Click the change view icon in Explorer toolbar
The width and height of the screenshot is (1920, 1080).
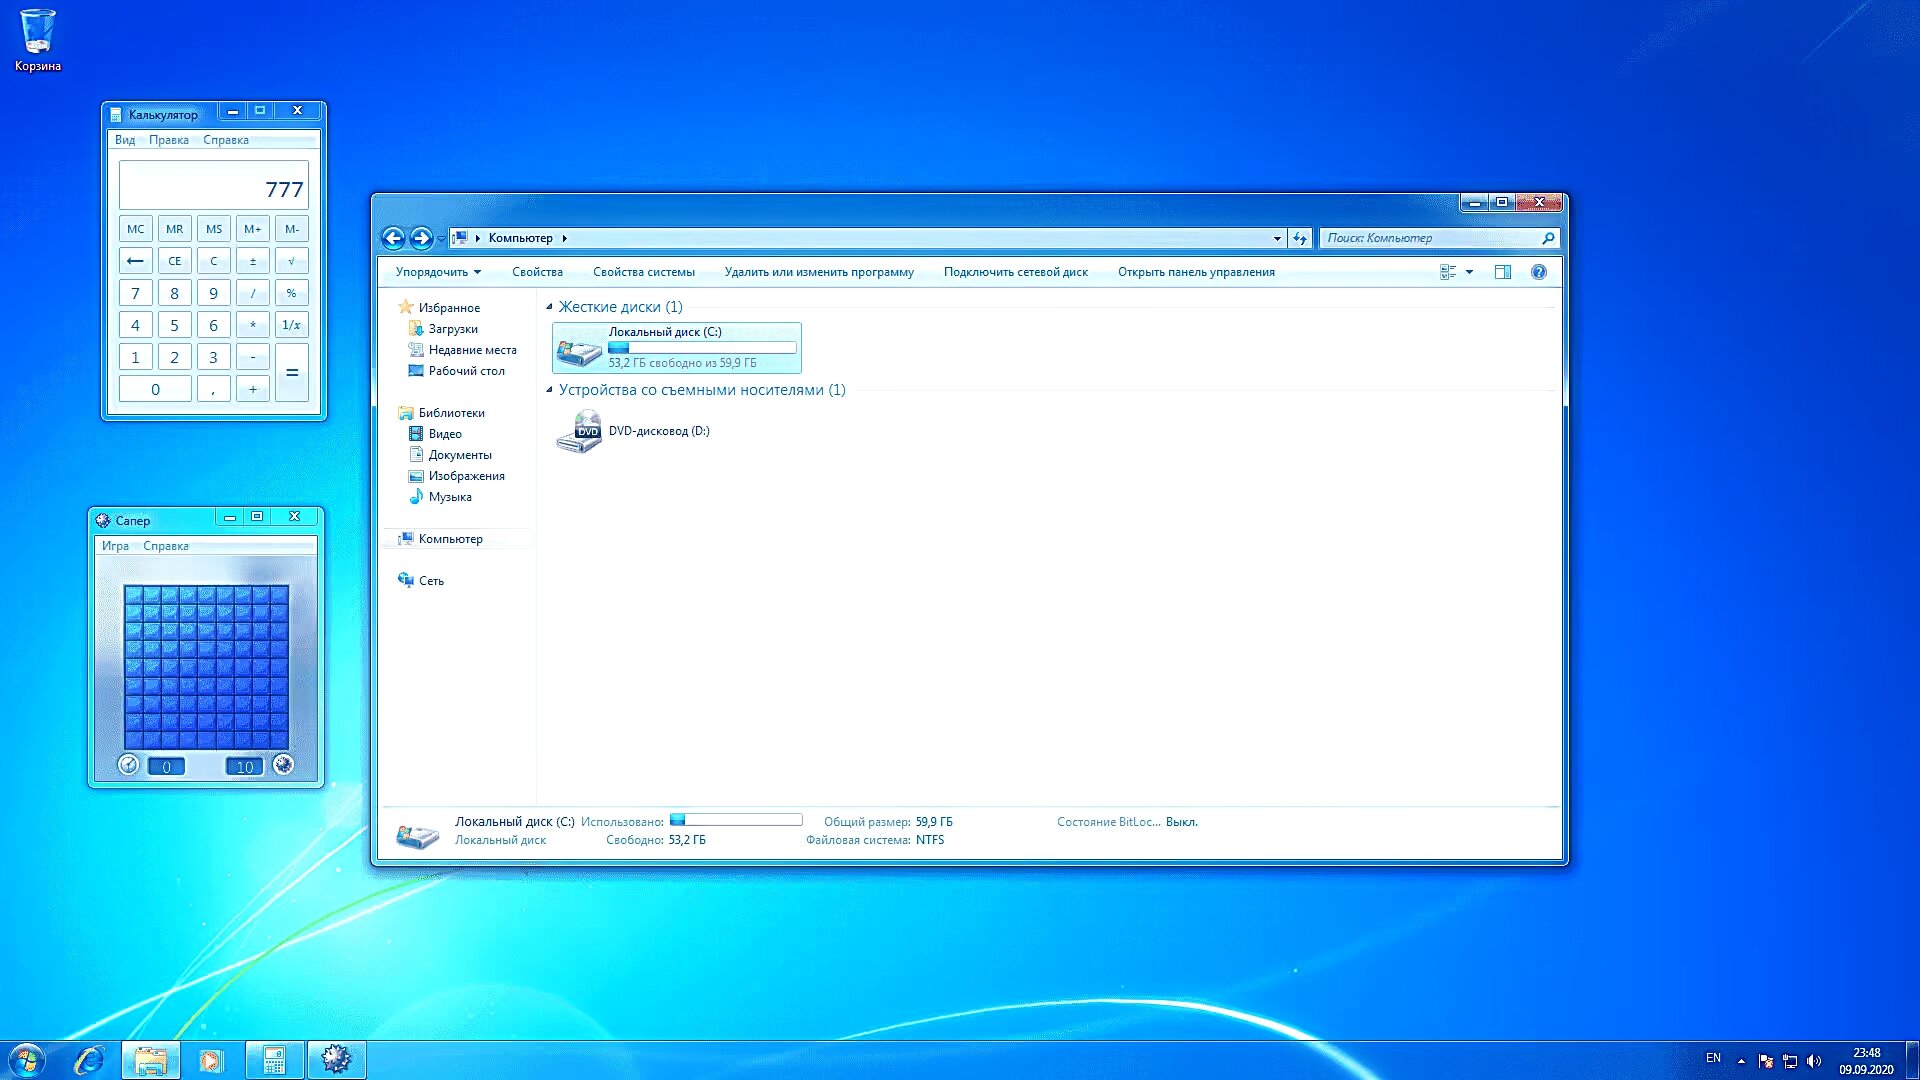(1447, 272)
